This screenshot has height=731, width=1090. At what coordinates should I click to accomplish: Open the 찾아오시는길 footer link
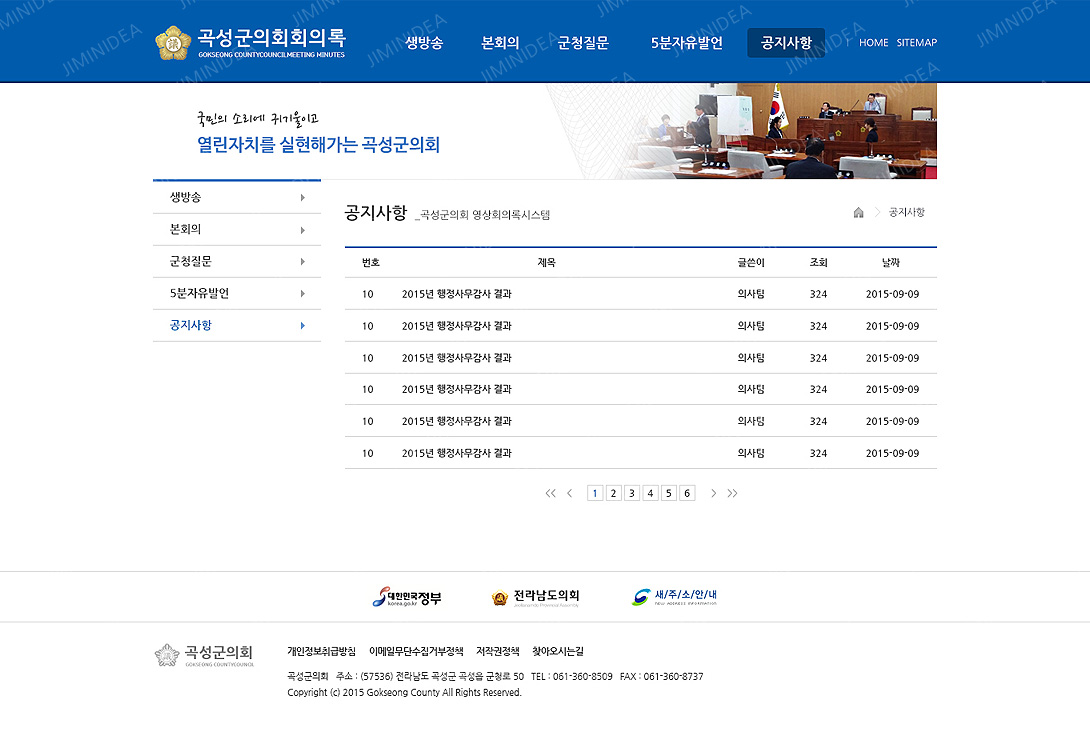(x=558, y=652)
